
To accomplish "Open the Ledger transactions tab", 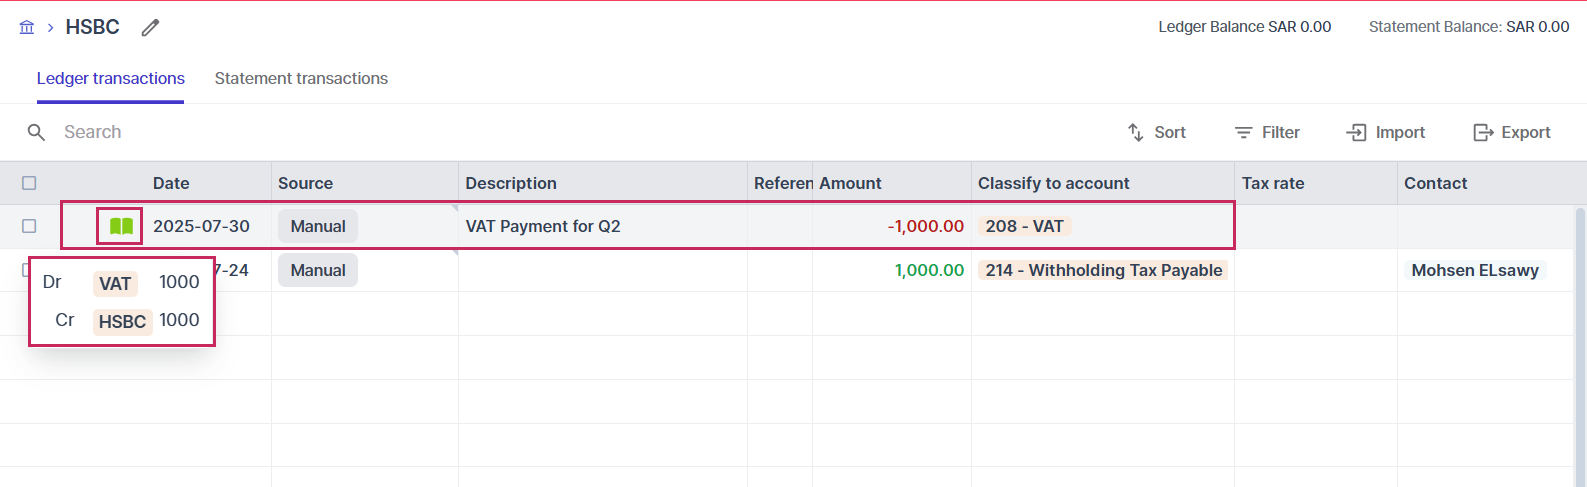I will pyautogui.click(x=111, y=78).
